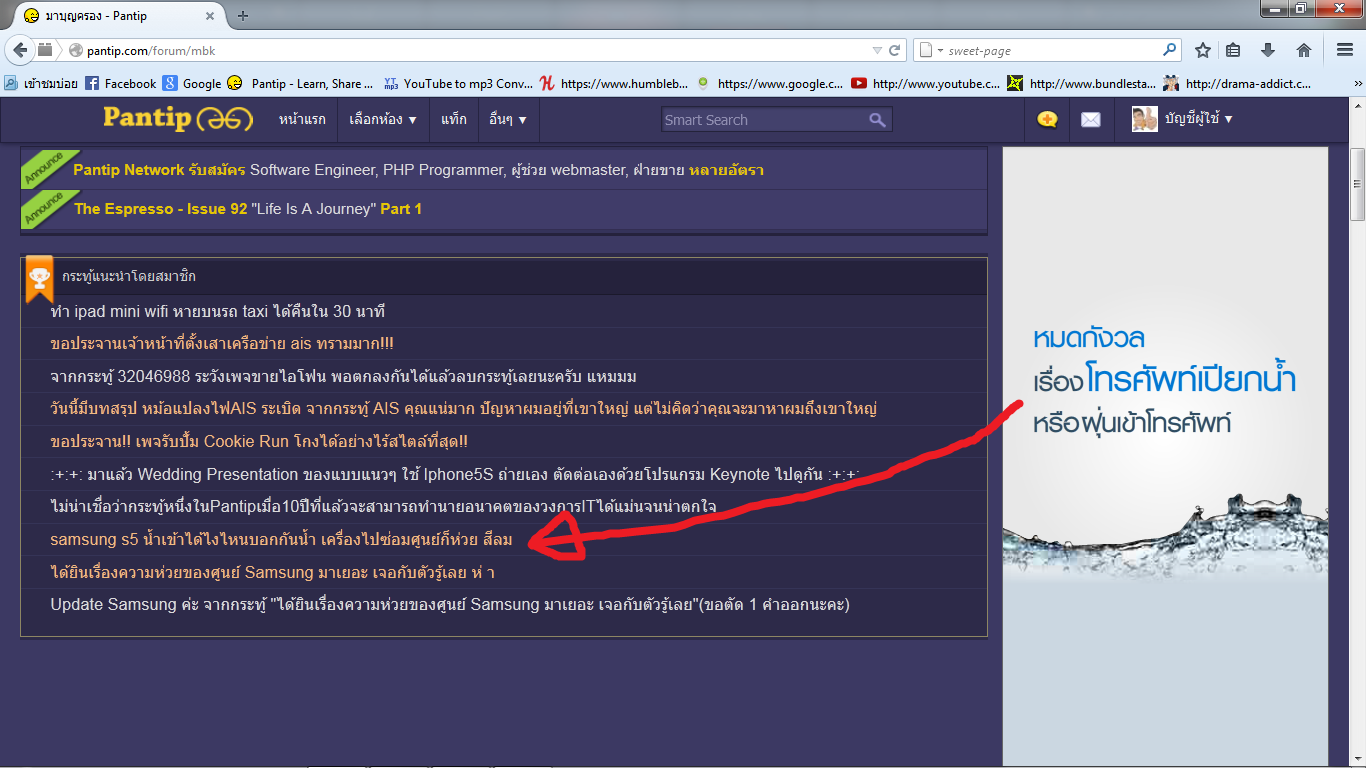Open the humblebundle bookmark
This screenshot has width=1366, height=768.
coord(614,84)
